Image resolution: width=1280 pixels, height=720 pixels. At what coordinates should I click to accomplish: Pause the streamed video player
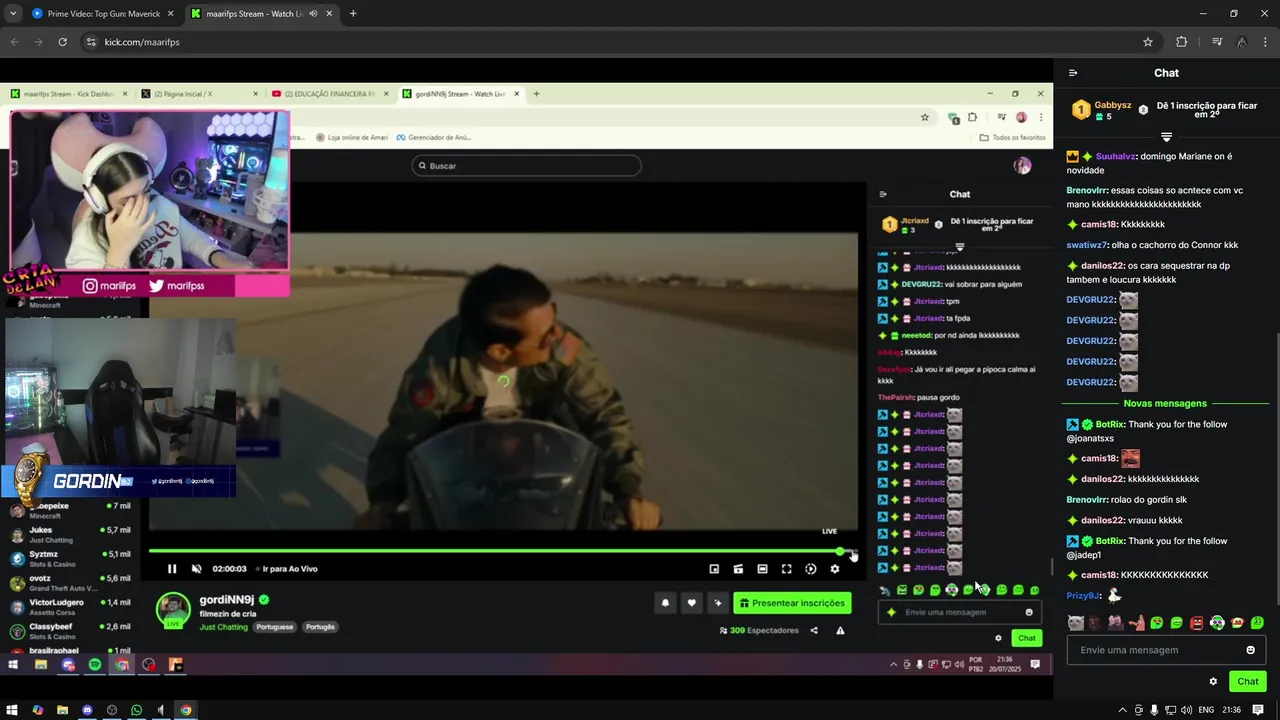[172, 569]
